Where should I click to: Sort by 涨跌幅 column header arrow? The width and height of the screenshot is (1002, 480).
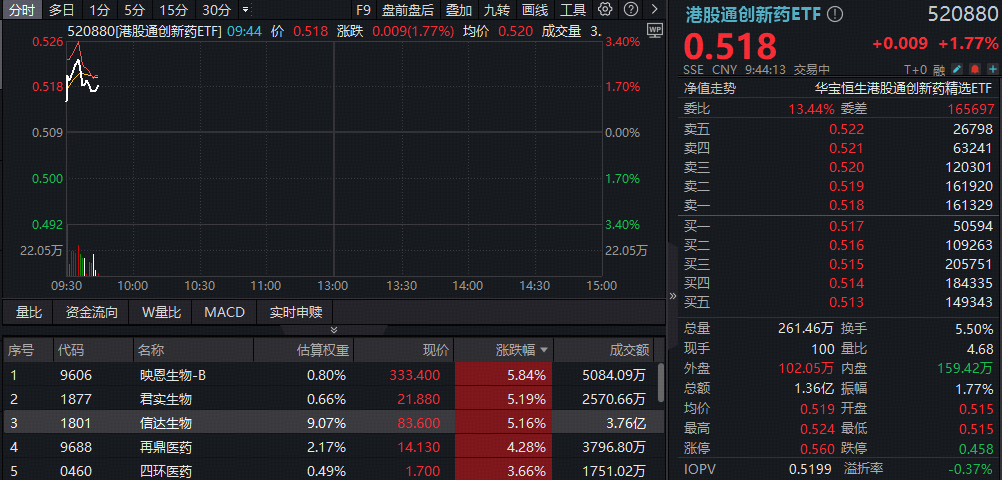click(544, 350)
